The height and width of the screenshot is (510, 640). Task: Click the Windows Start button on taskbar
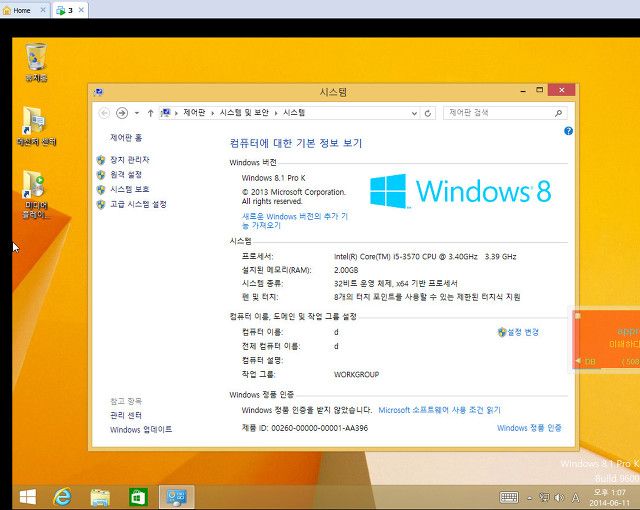pos(28,497)
